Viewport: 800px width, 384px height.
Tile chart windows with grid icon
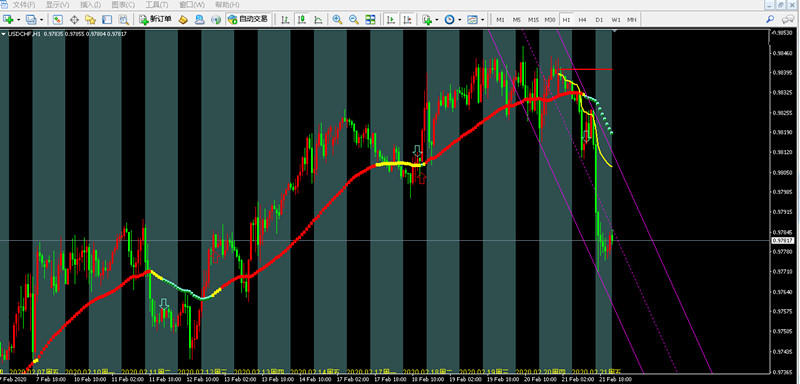click(x=370, y=19)
